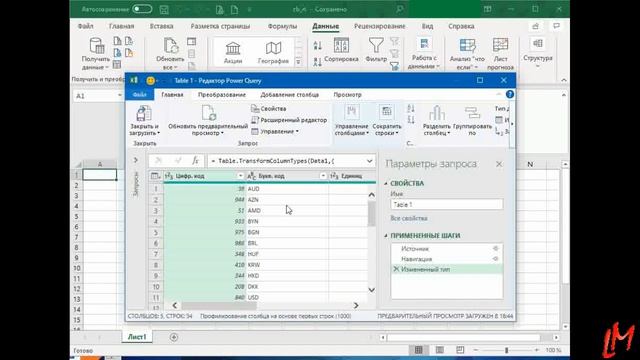Click the Источник step settings gear

[496, 249]
